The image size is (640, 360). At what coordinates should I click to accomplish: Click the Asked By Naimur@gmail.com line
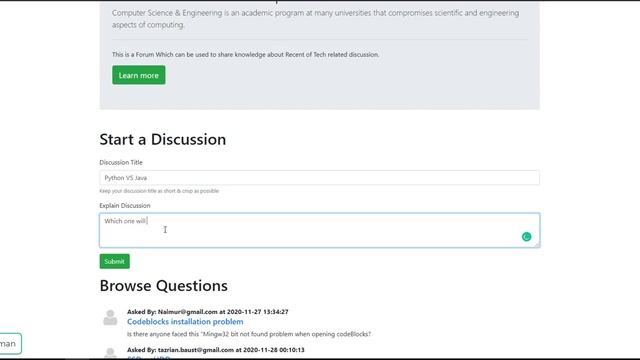207,312
